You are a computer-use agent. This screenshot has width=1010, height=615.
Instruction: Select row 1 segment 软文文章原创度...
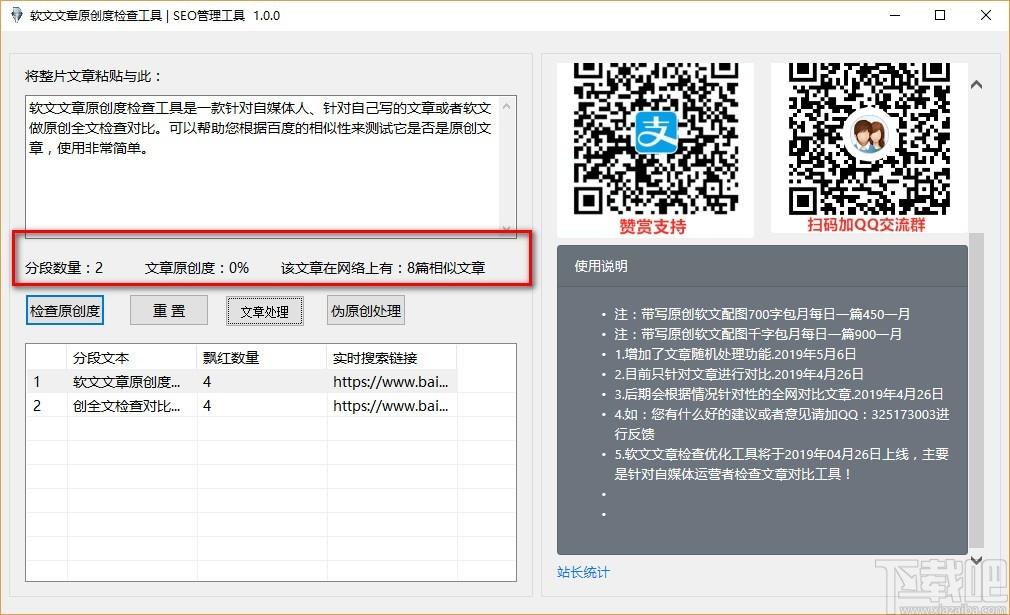pos(127,381)
